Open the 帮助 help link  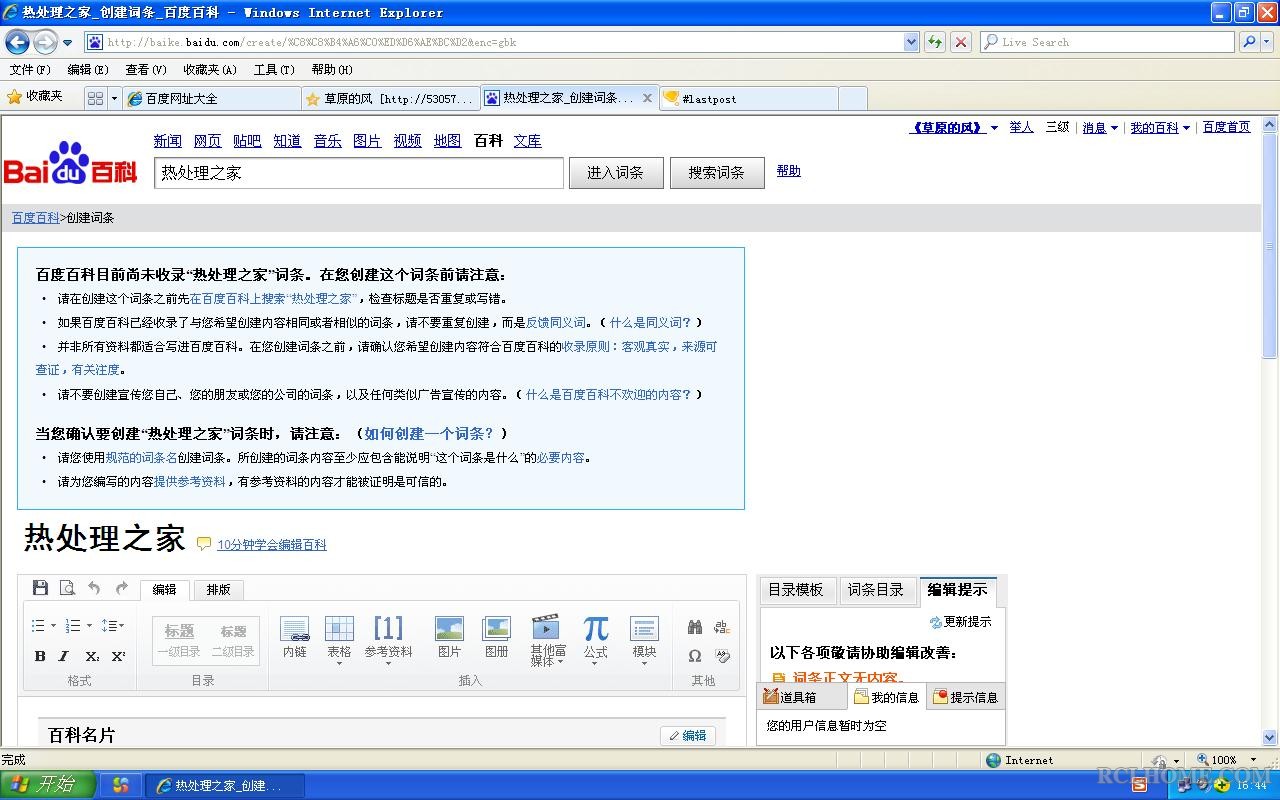(x=788, y=171)
